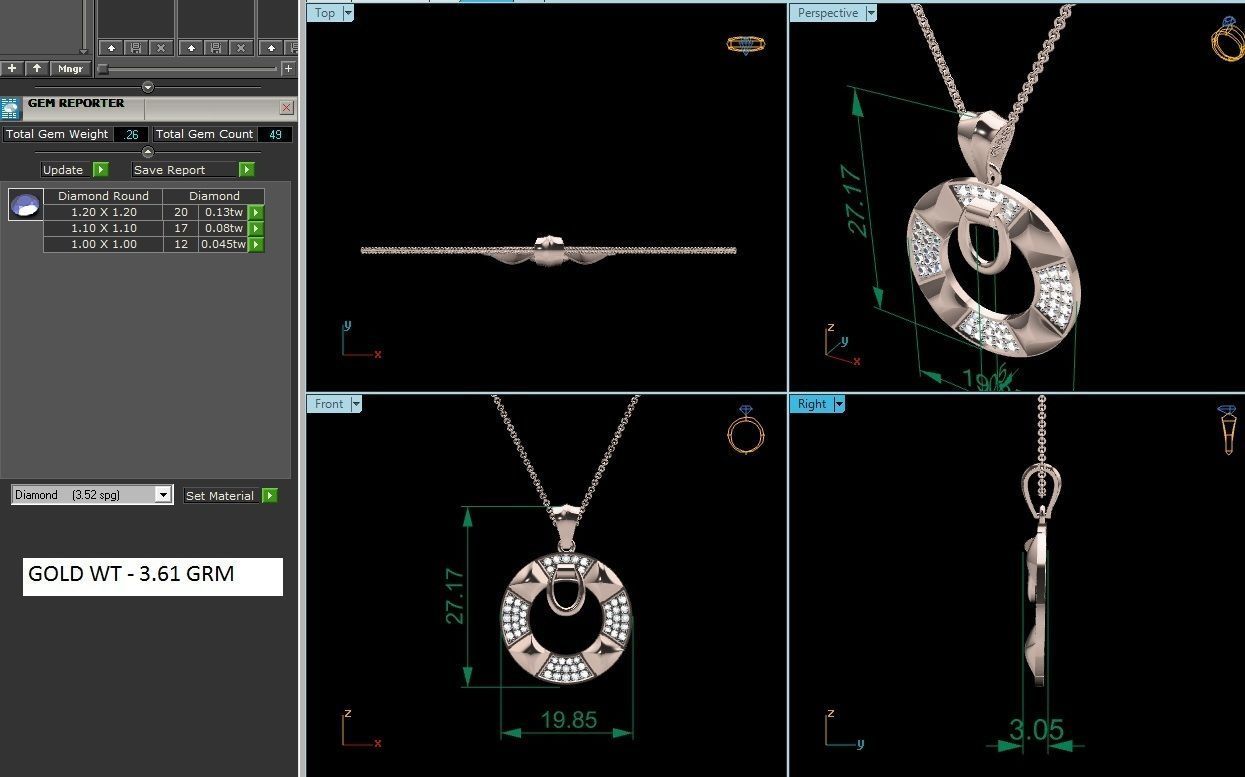Click the quantity cell showing 17

click(181, 228)
